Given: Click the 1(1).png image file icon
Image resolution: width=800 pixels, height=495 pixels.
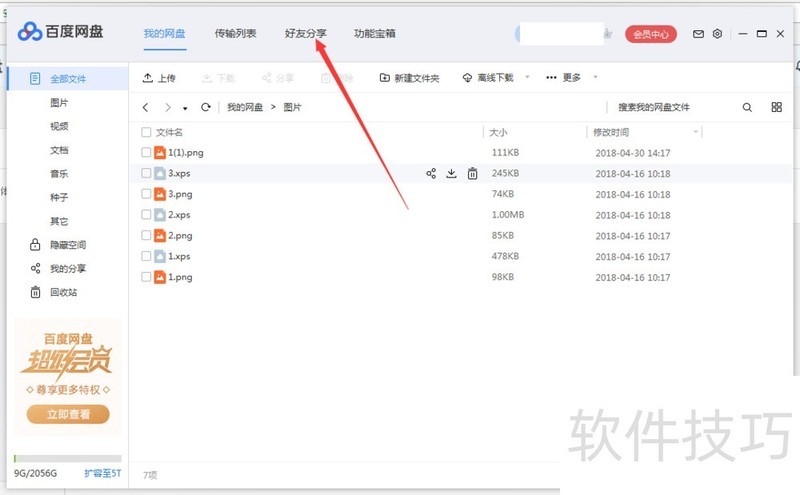Looking at the screenshot, I should [160, 153].
